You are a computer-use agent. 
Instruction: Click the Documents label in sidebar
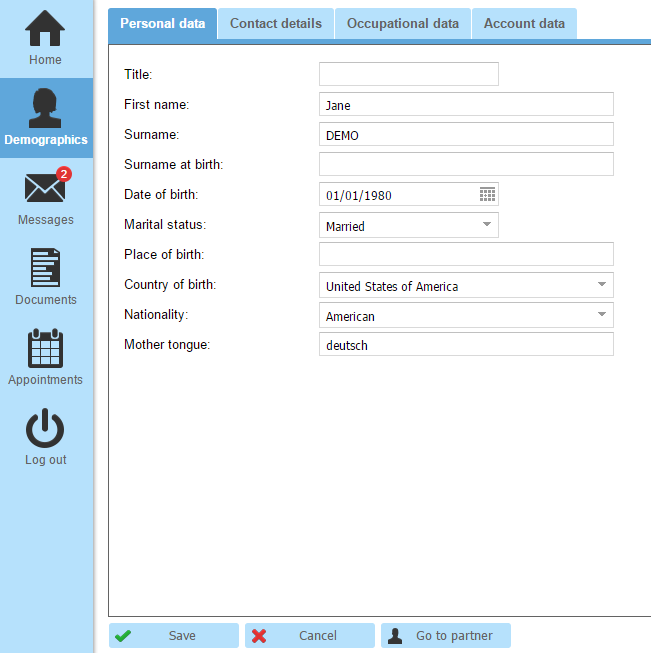coord(46,299)
